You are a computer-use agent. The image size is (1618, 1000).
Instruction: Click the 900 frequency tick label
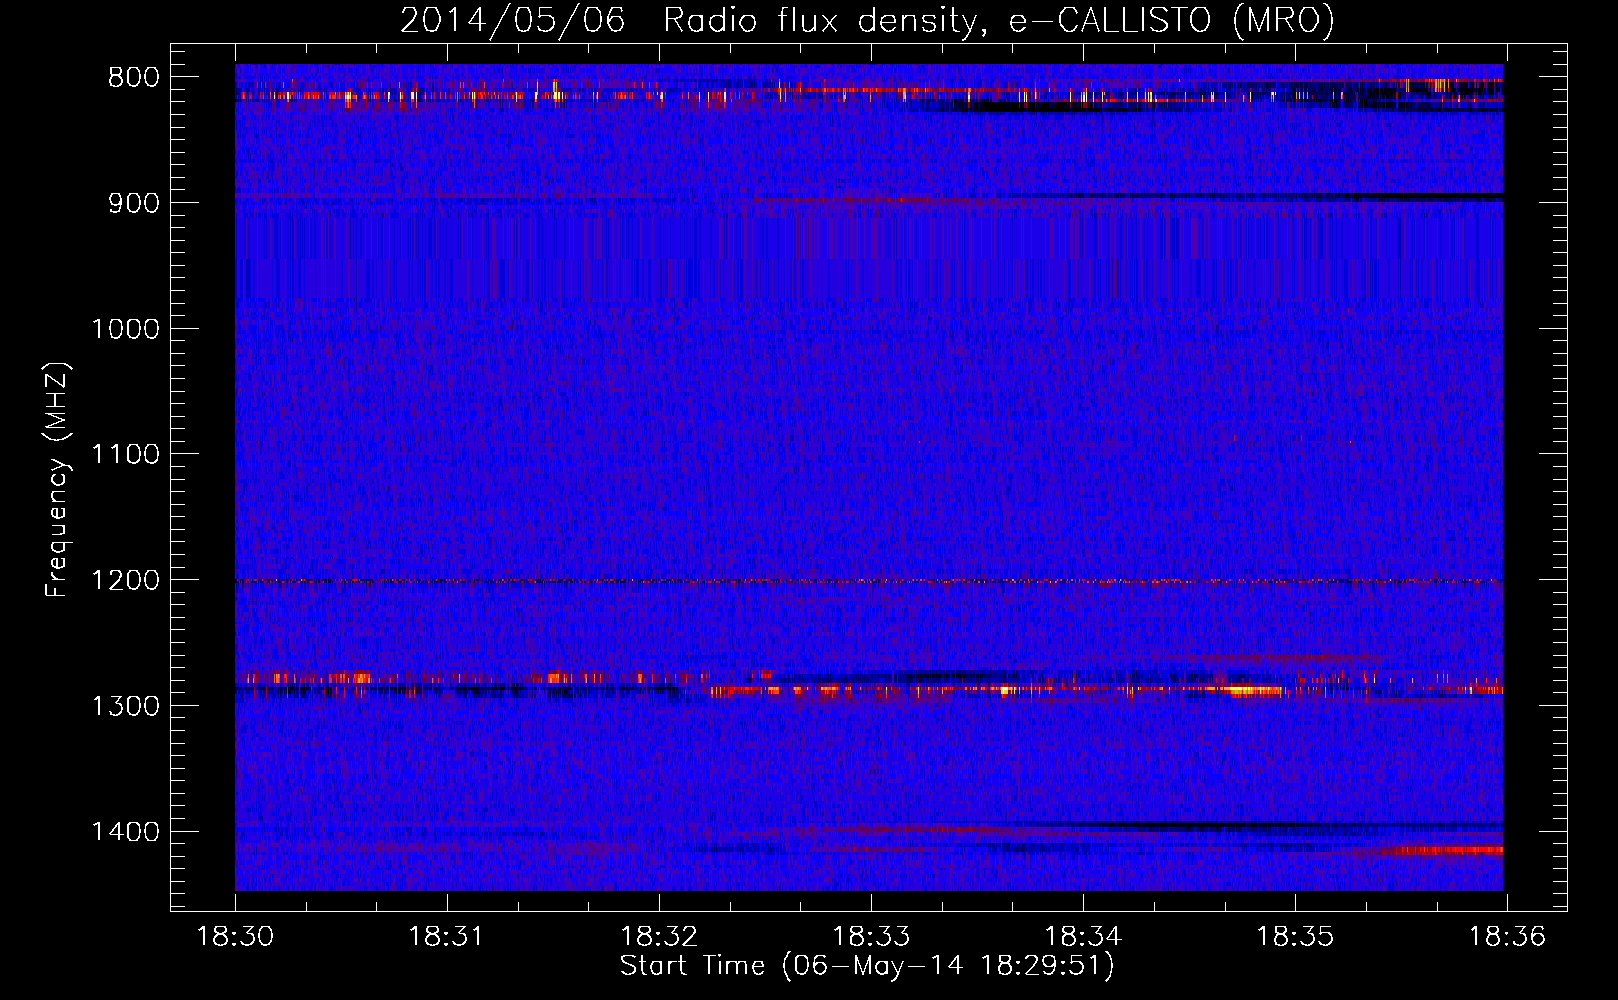(x=134, y=203)
